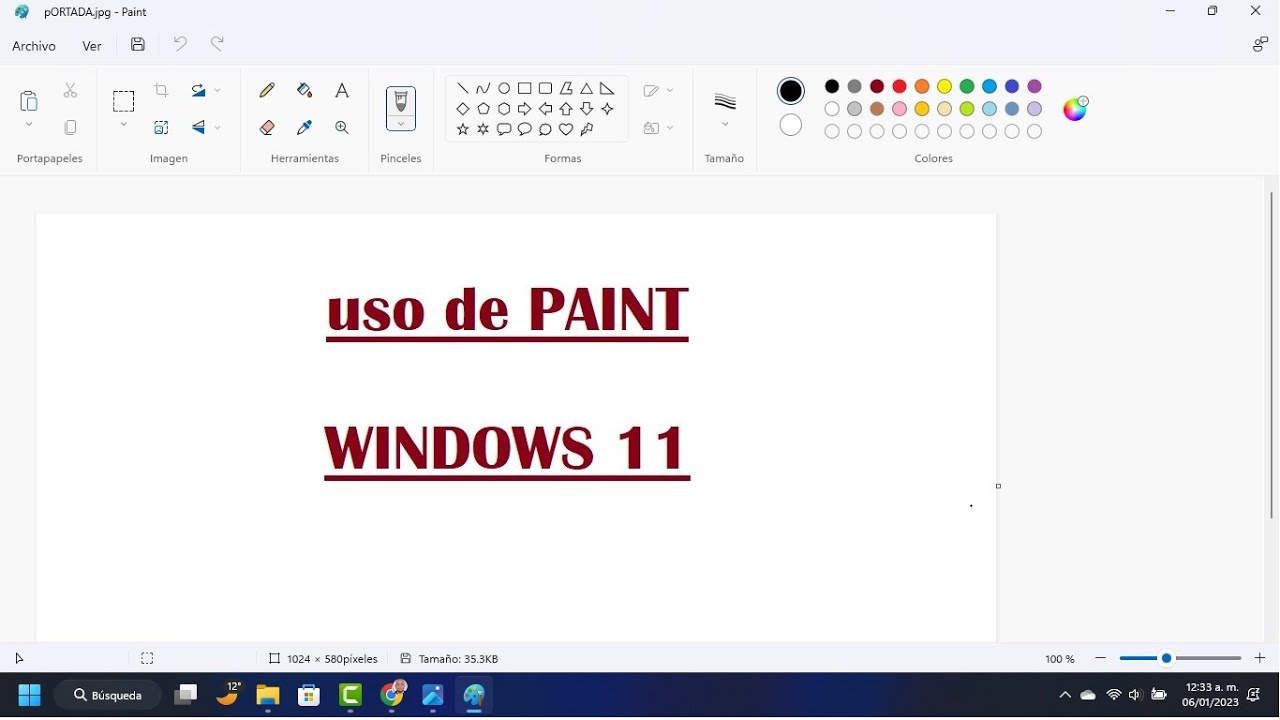Viewport: 1280px width, 720px height.
Task: Pick the green palette color
Action: (967, 87)
